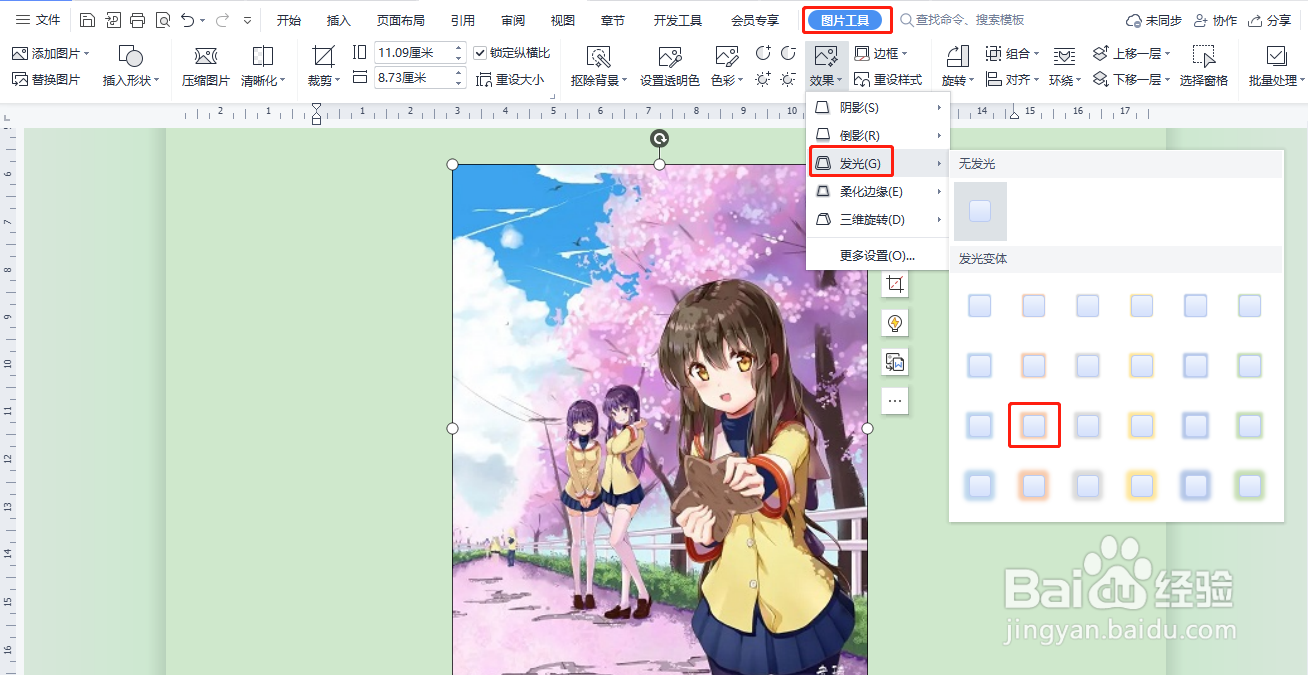The height and width of the screenshot is (675, 1308).
Task: Open 倒影(R) Reflection submenu
Action: tap(878, 135)
